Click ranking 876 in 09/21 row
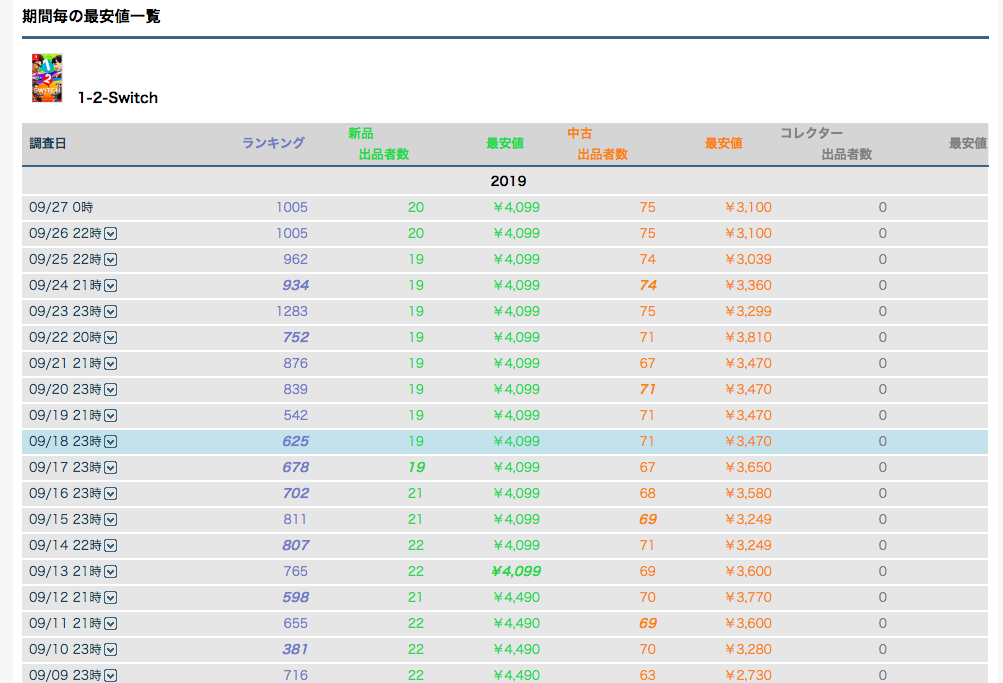Image resolution: width=1003 pixels, height=683 pixels. [x=296, y=363]
